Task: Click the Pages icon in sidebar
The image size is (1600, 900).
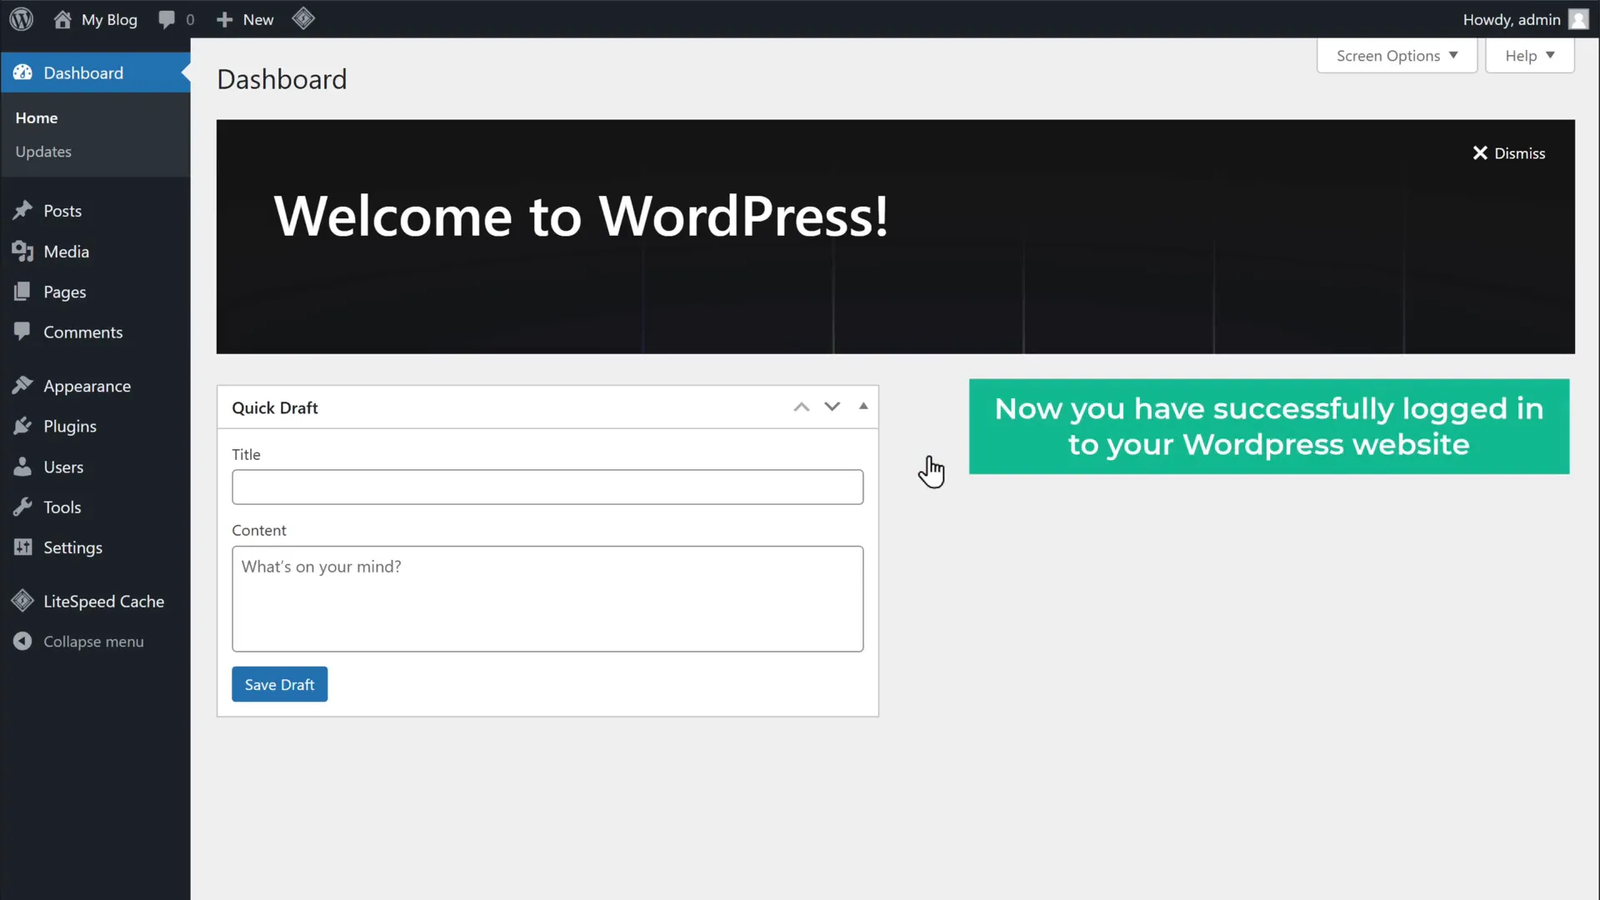Action: [x=22, y=292]
